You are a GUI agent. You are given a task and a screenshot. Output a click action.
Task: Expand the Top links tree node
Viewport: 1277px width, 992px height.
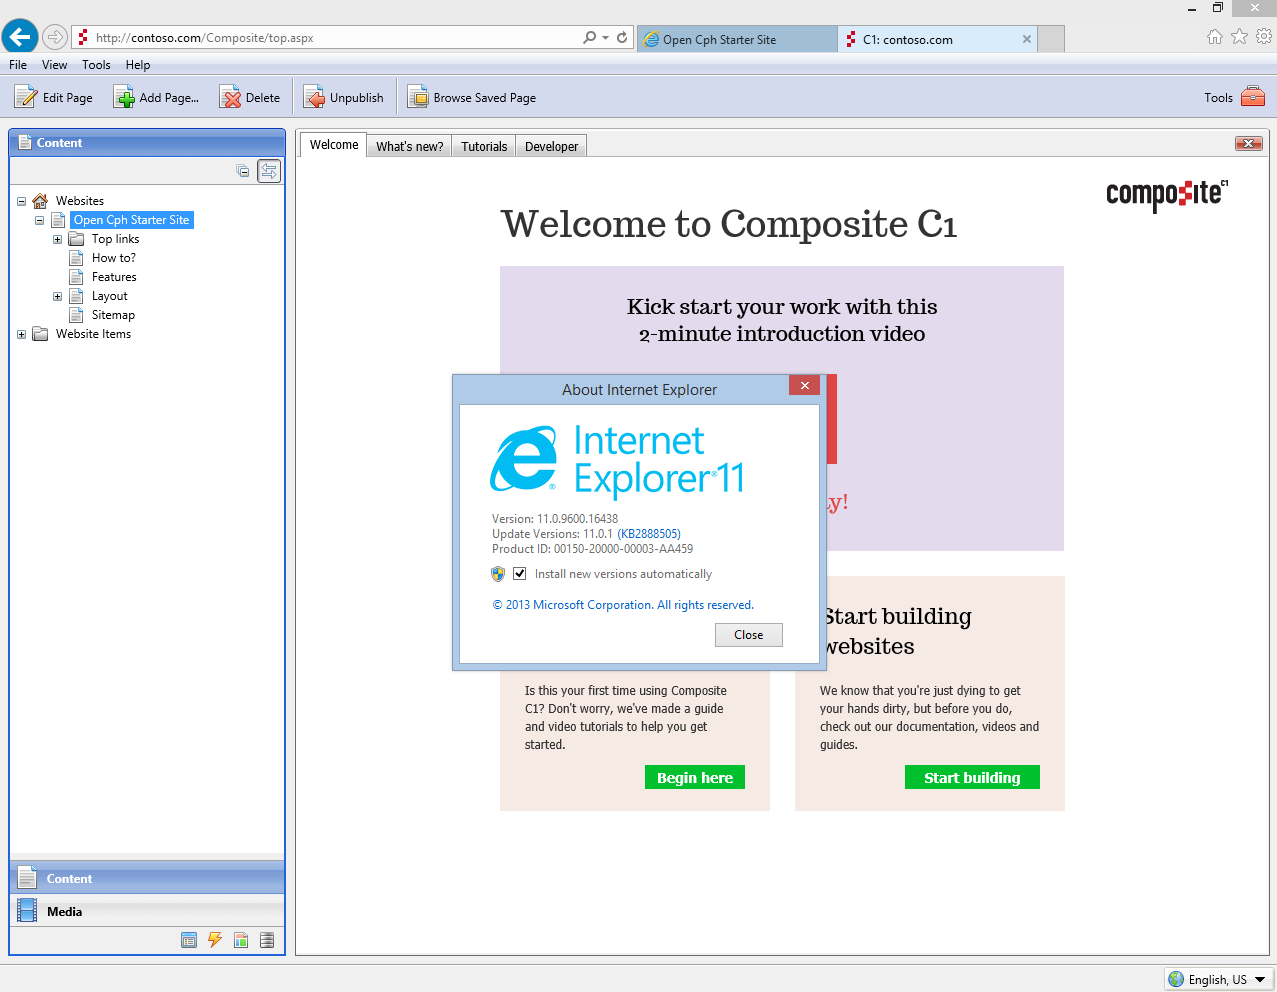point(57,239)
